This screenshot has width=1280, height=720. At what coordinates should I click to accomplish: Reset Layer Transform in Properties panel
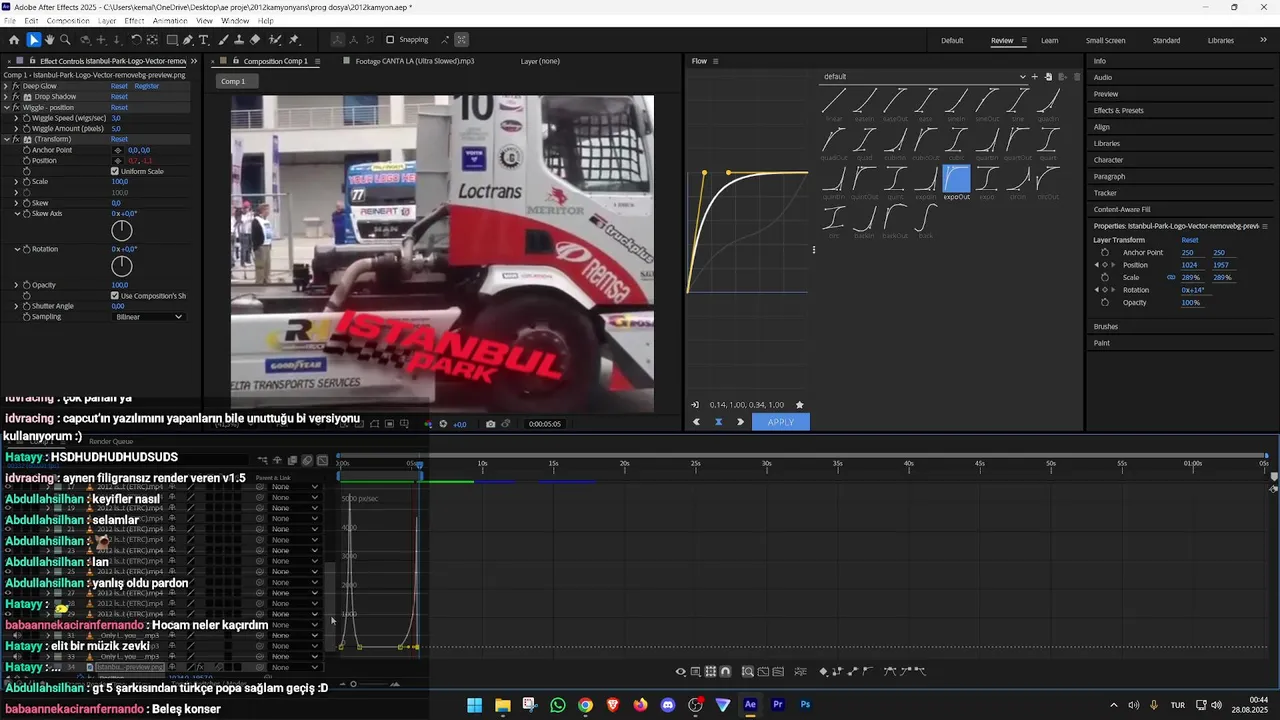tap(1190, 240)
